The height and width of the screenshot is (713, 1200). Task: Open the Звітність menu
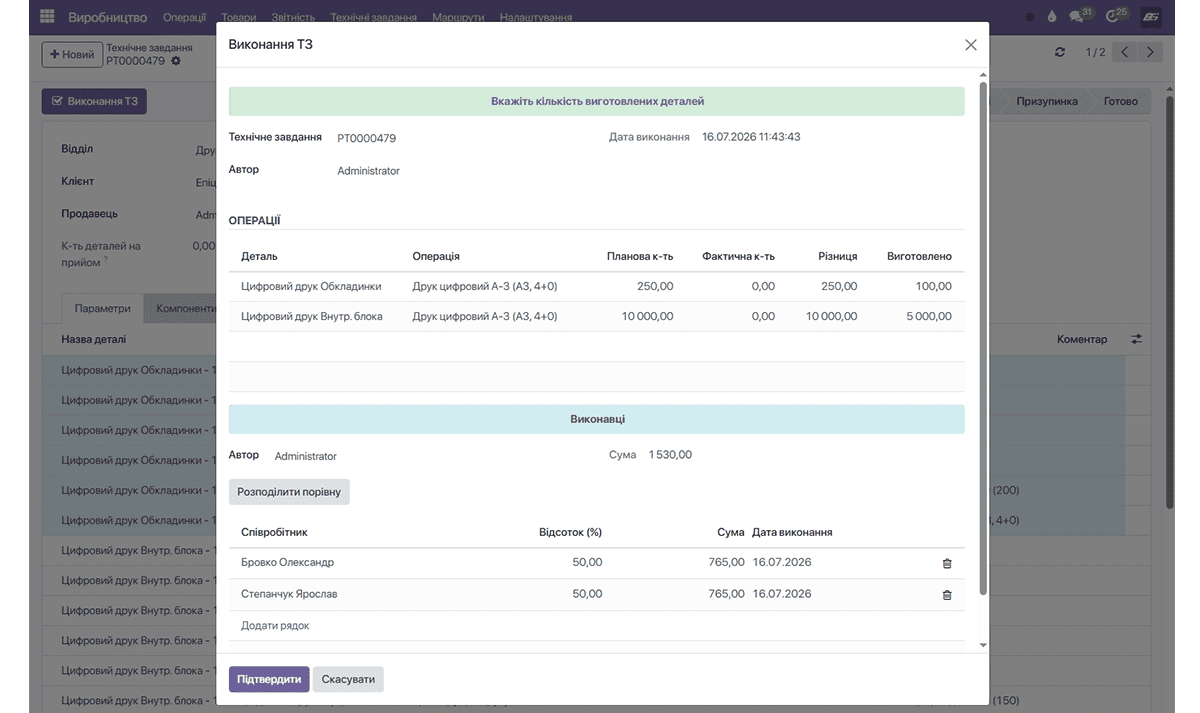click(x=293, y=18)
